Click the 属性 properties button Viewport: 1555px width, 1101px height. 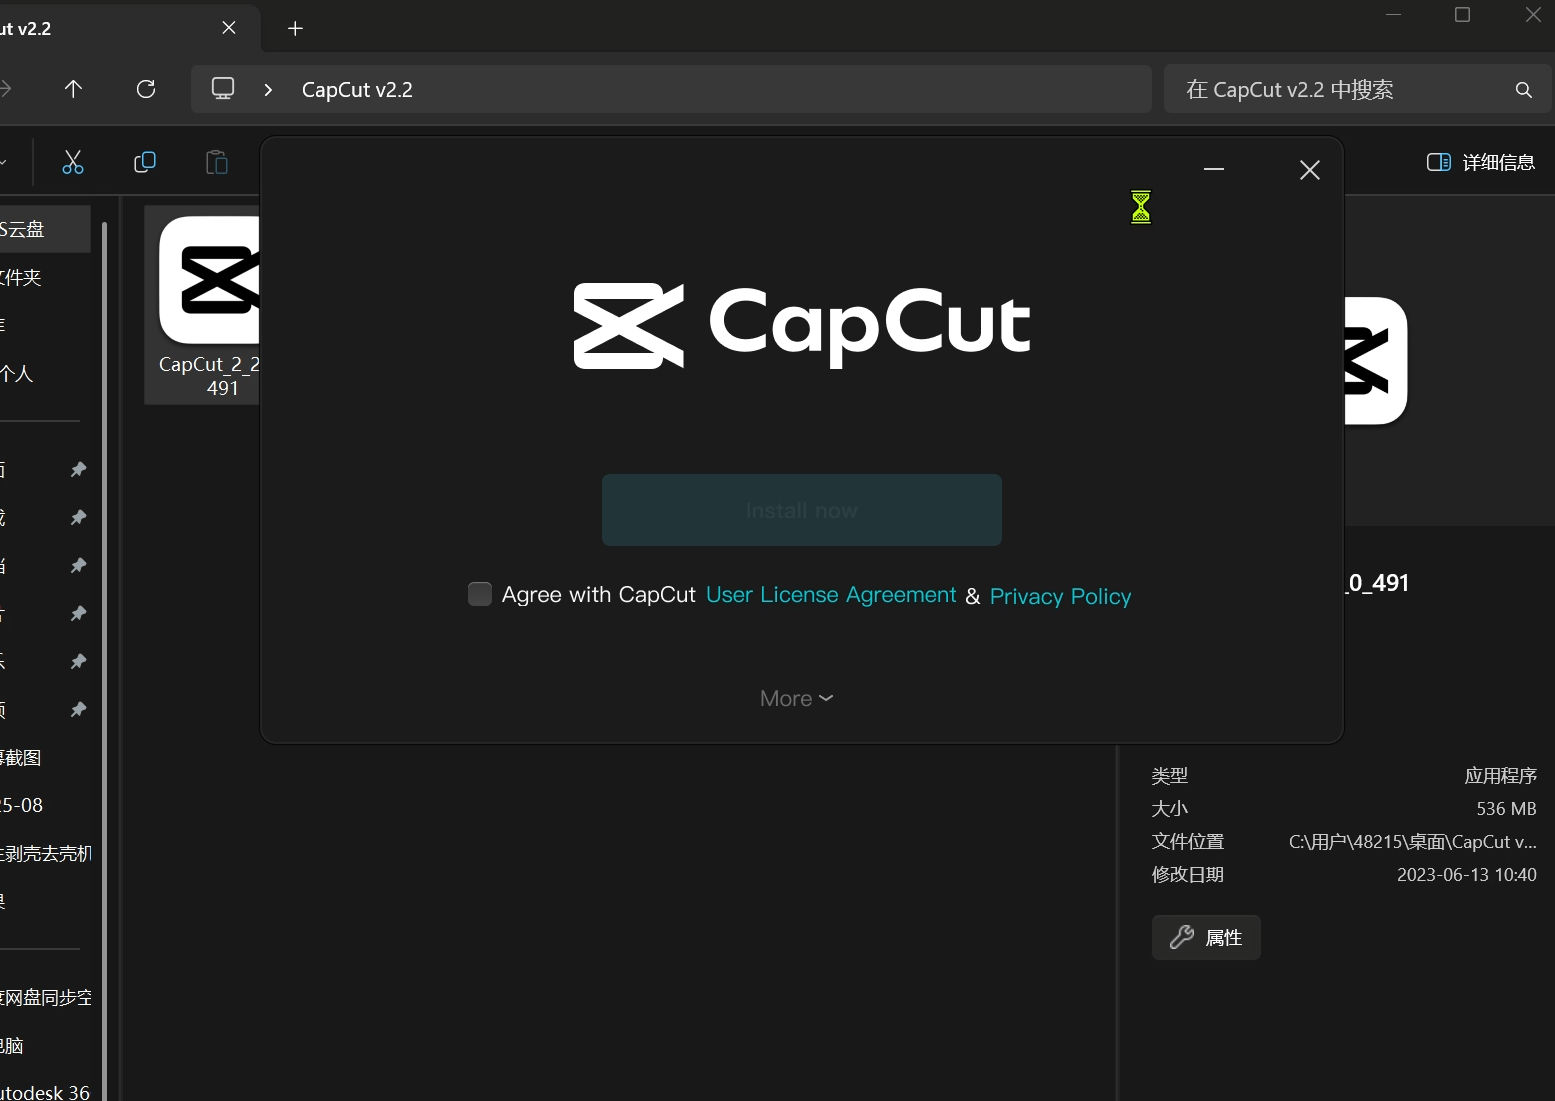tap(1206, 937)
